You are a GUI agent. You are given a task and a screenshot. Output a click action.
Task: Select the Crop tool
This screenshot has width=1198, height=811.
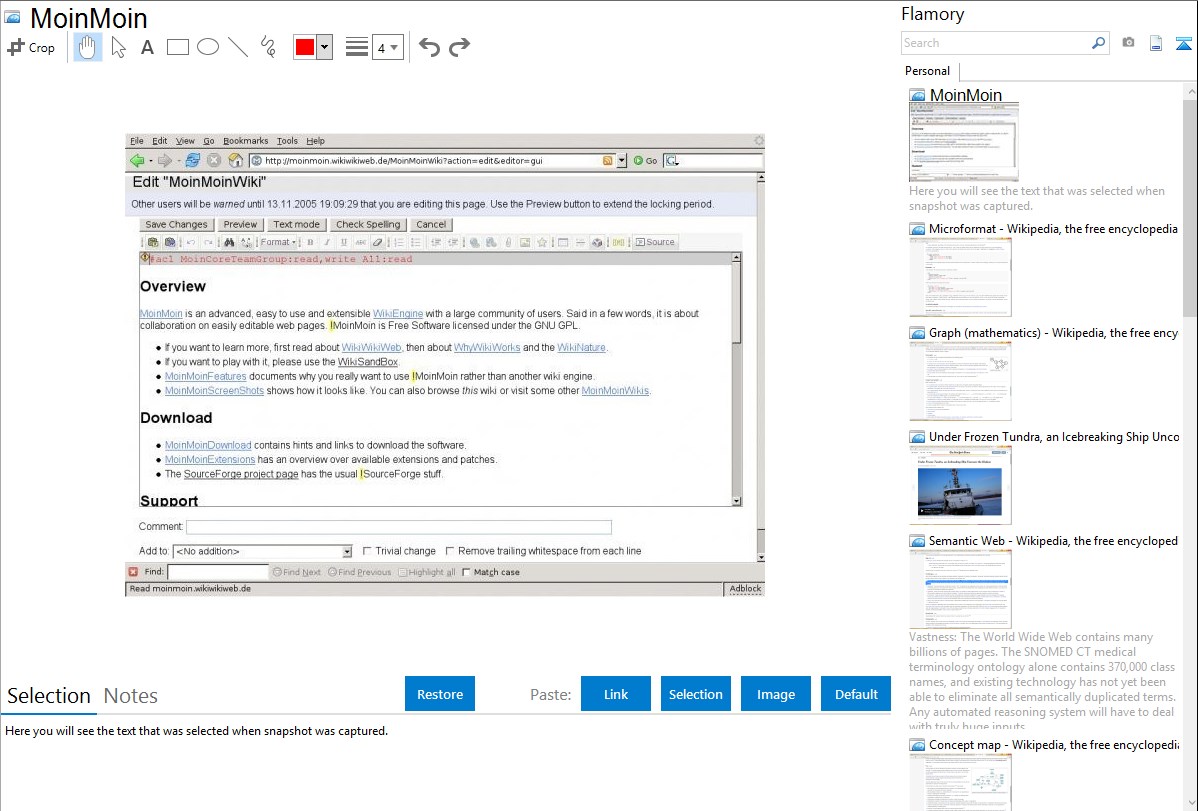[31, 47]
